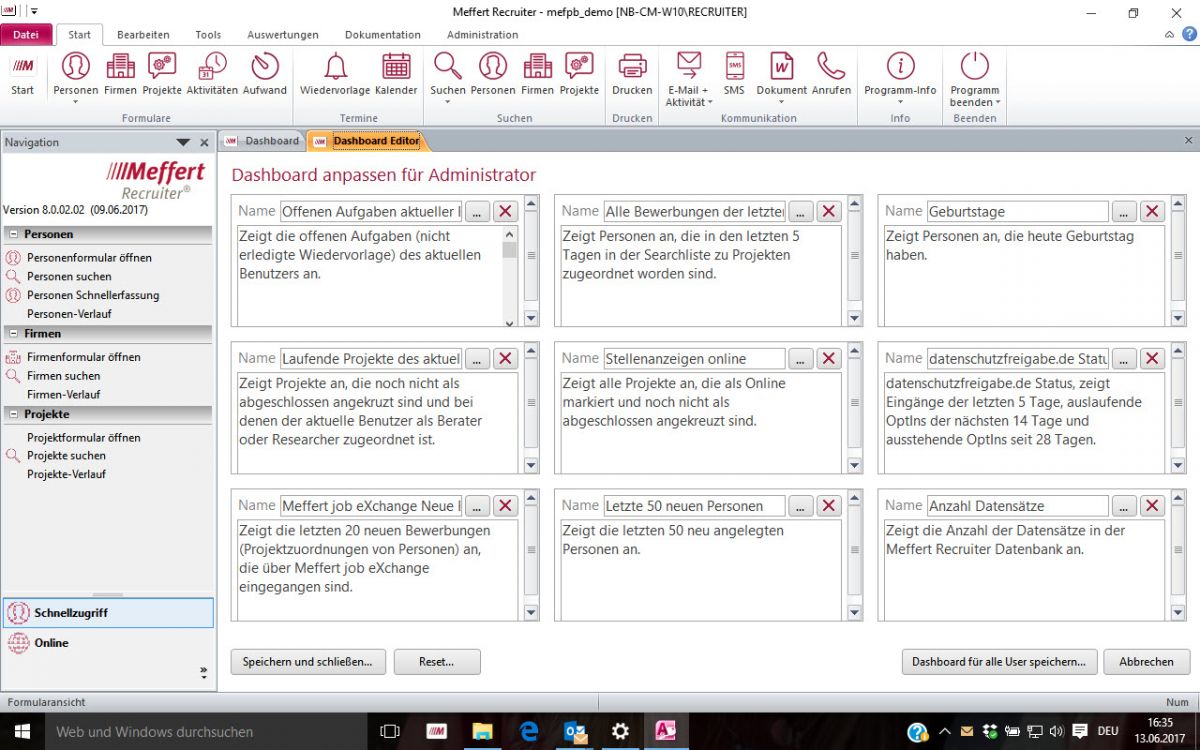The width and height of the screenshot is (1200, 750).
Task: Switch to the Bearbeiten ribbon tab
Action: 143,34
